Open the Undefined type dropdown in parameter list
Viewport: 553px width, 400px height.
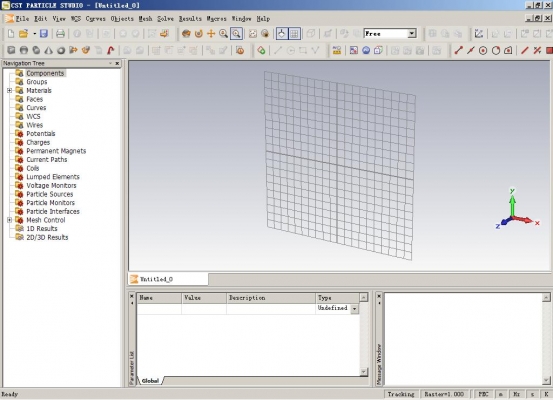point(354,309)
